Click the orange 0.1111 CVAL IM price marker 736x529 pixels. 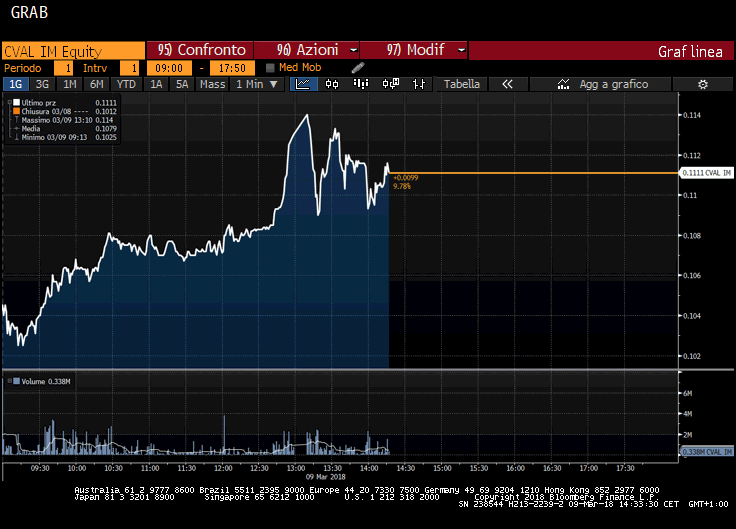(706, 173)
